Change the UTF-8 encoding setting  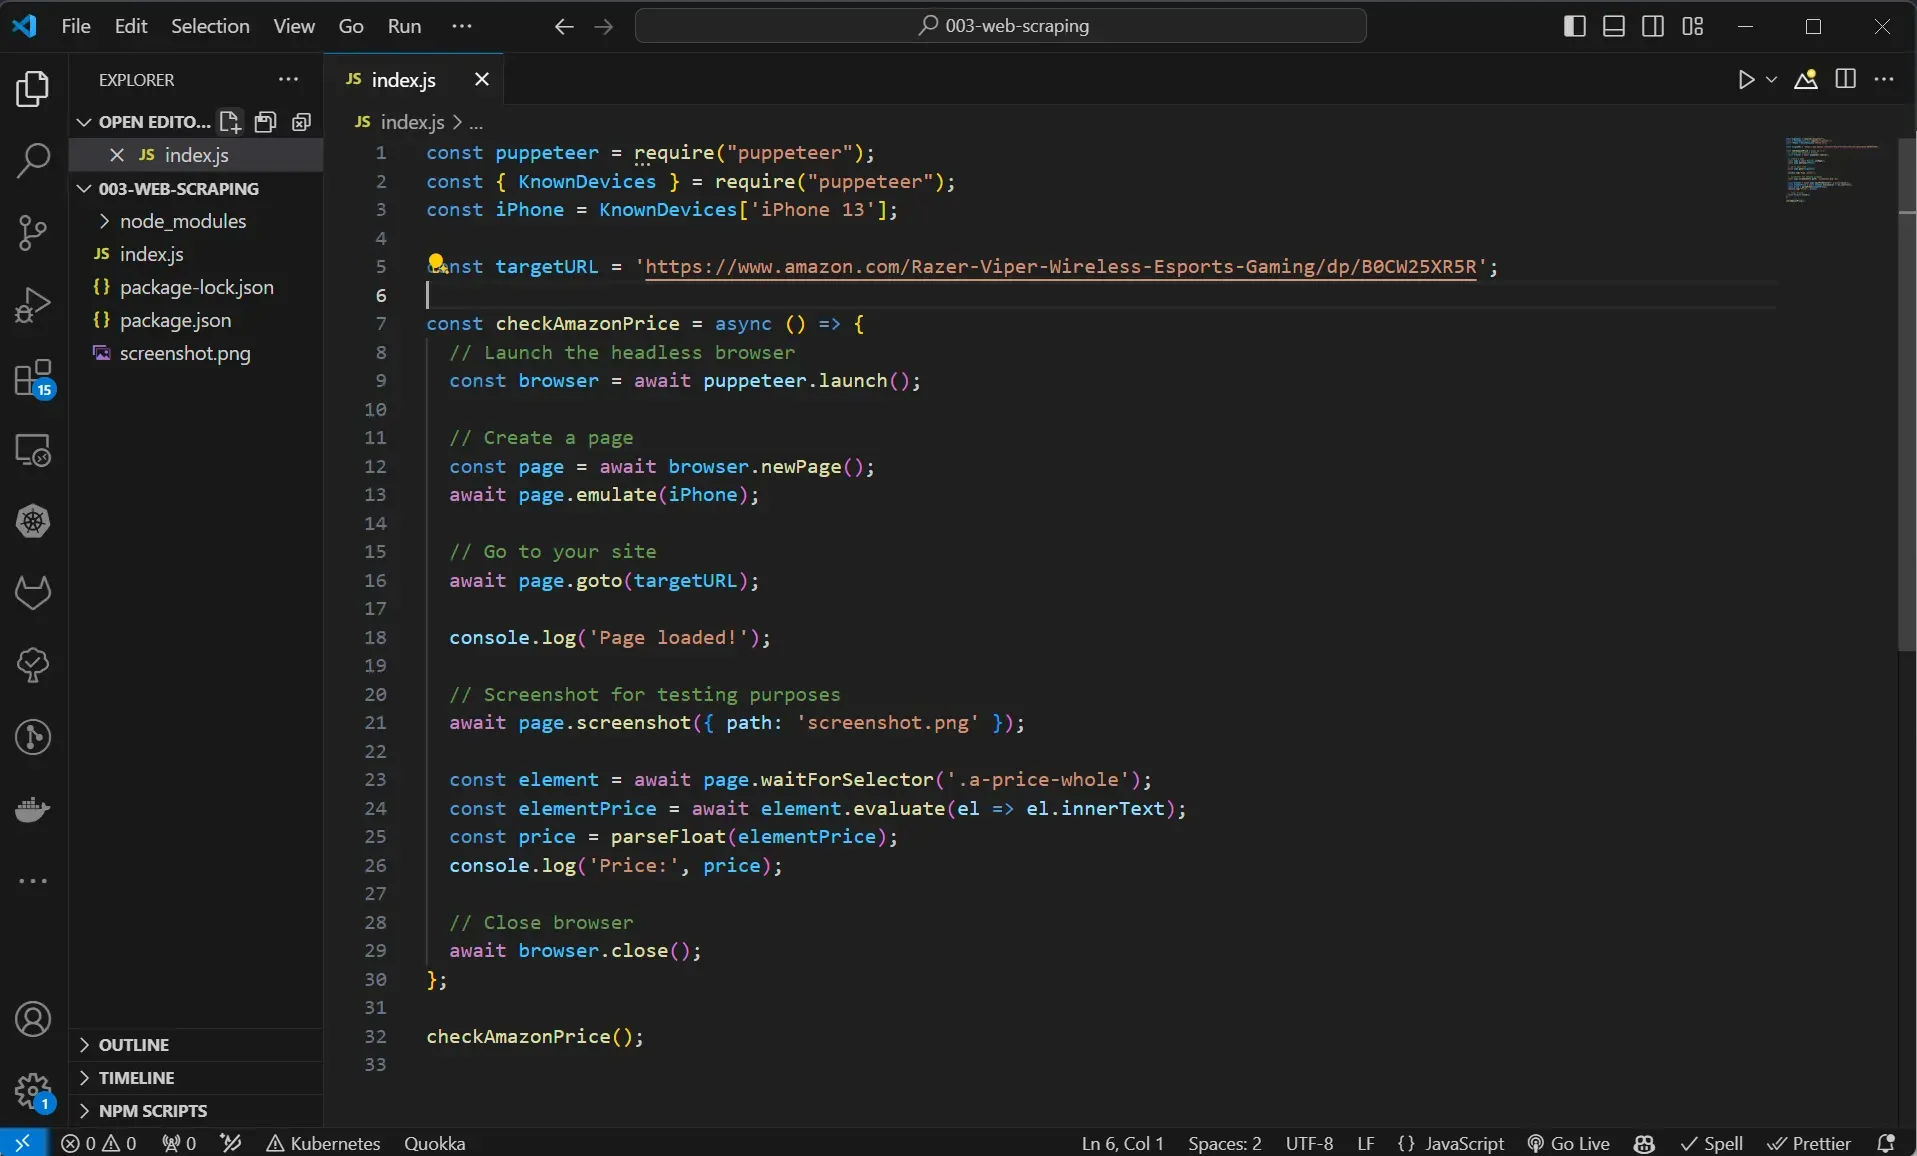pyautogui.click(x=1309, y=1143)
